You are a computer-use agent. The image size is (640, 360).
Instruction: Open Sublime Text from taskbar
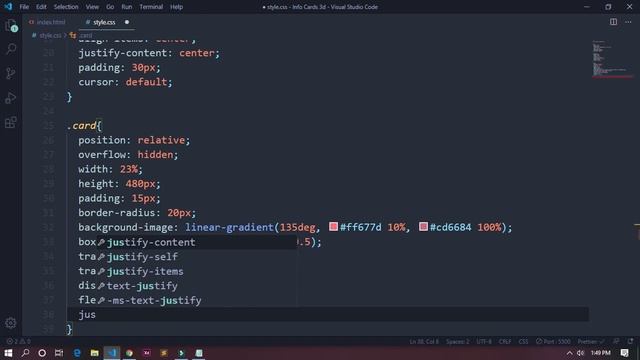pos(164,353)
